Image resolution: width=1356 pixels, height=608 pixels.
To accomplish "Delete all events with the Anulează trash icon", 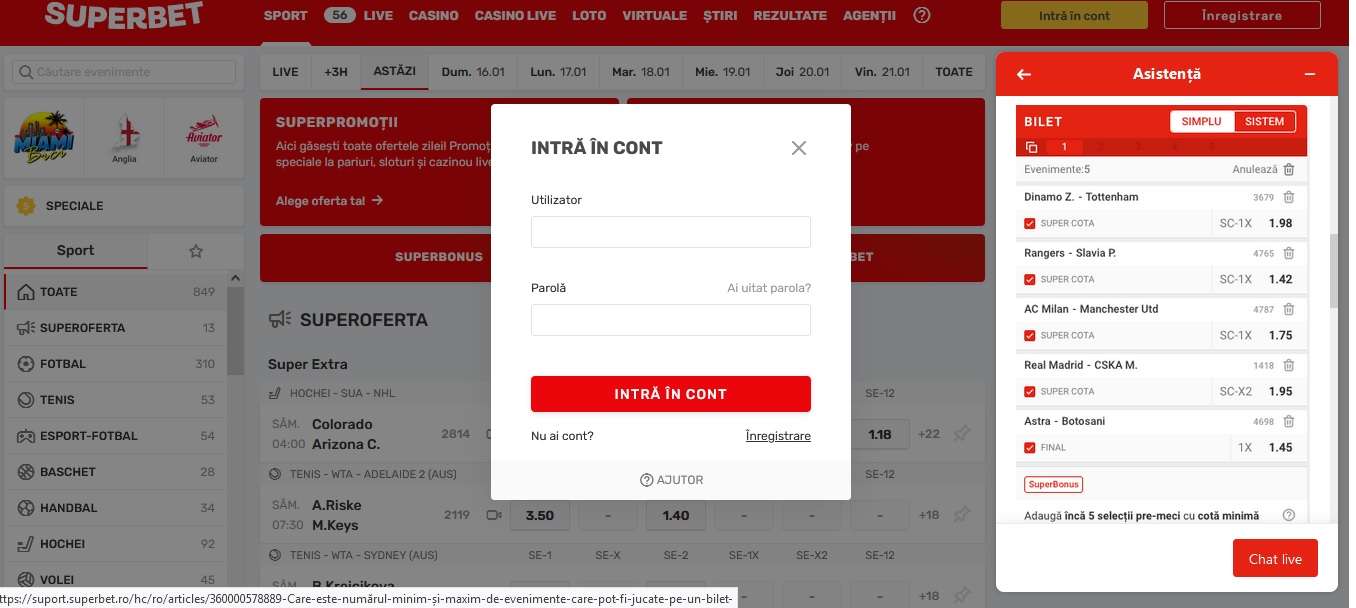I will (1289, 170).
